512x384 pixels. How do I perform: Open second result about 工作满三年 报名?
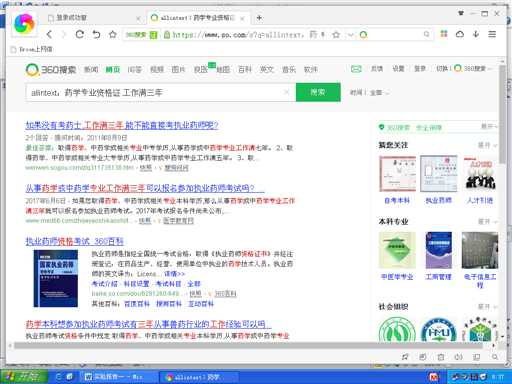click(145, 188)
